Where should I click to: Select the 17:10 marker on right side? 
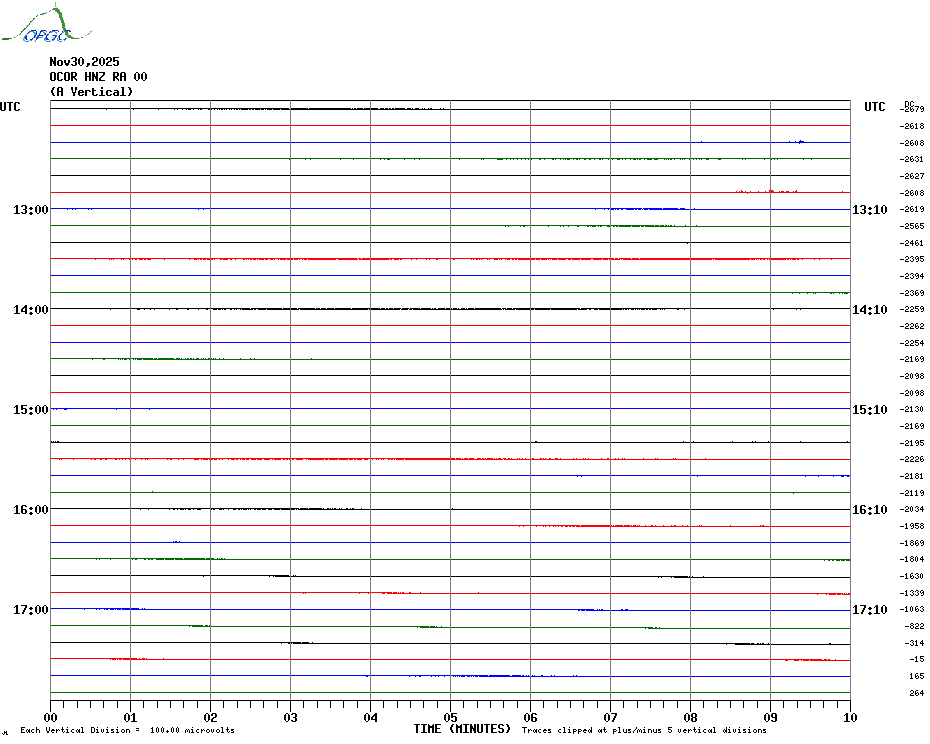tap(869, 610)
